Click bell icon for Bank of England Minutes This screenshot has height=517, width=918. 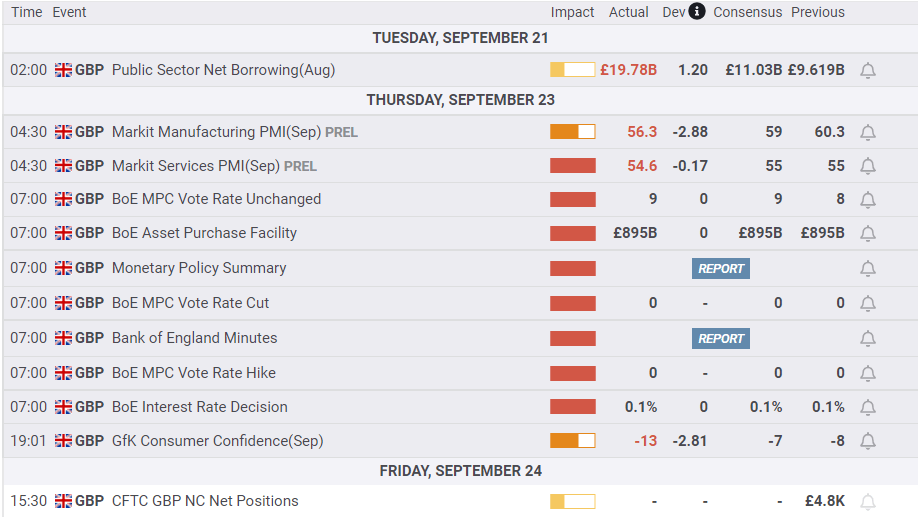point(868,338)
